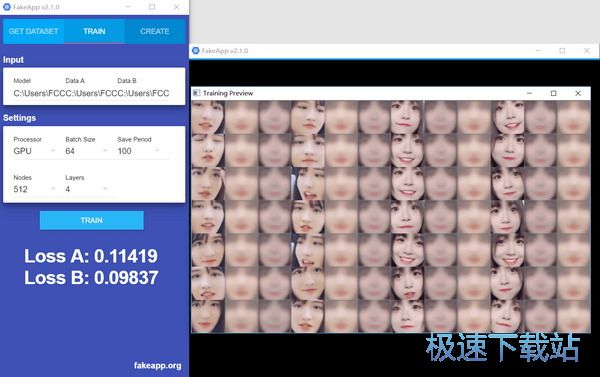Open the Save Period dropdown
The height and width of the screenshot is (377, 600).
click(138, 151)
